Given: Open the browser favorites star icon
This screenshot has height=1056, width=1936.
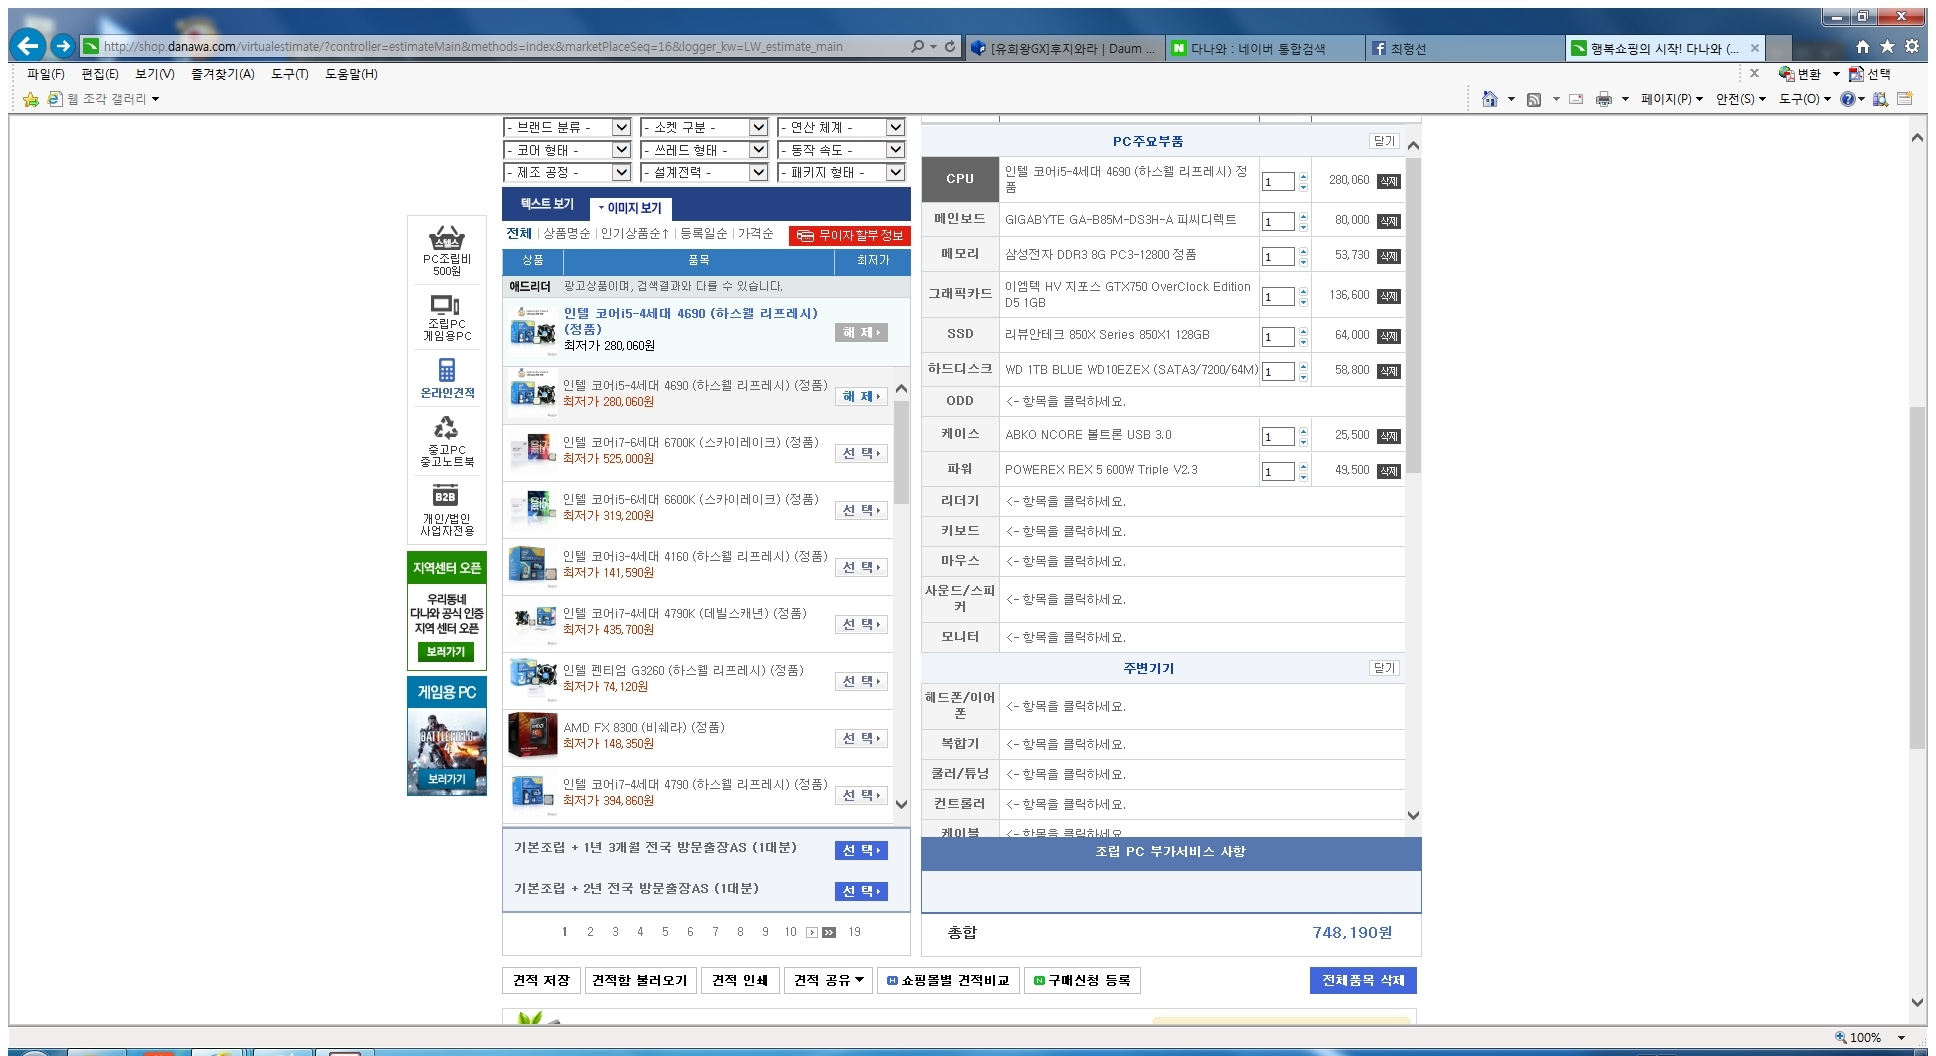Looking at the screenshot, I should [1887, 47].
